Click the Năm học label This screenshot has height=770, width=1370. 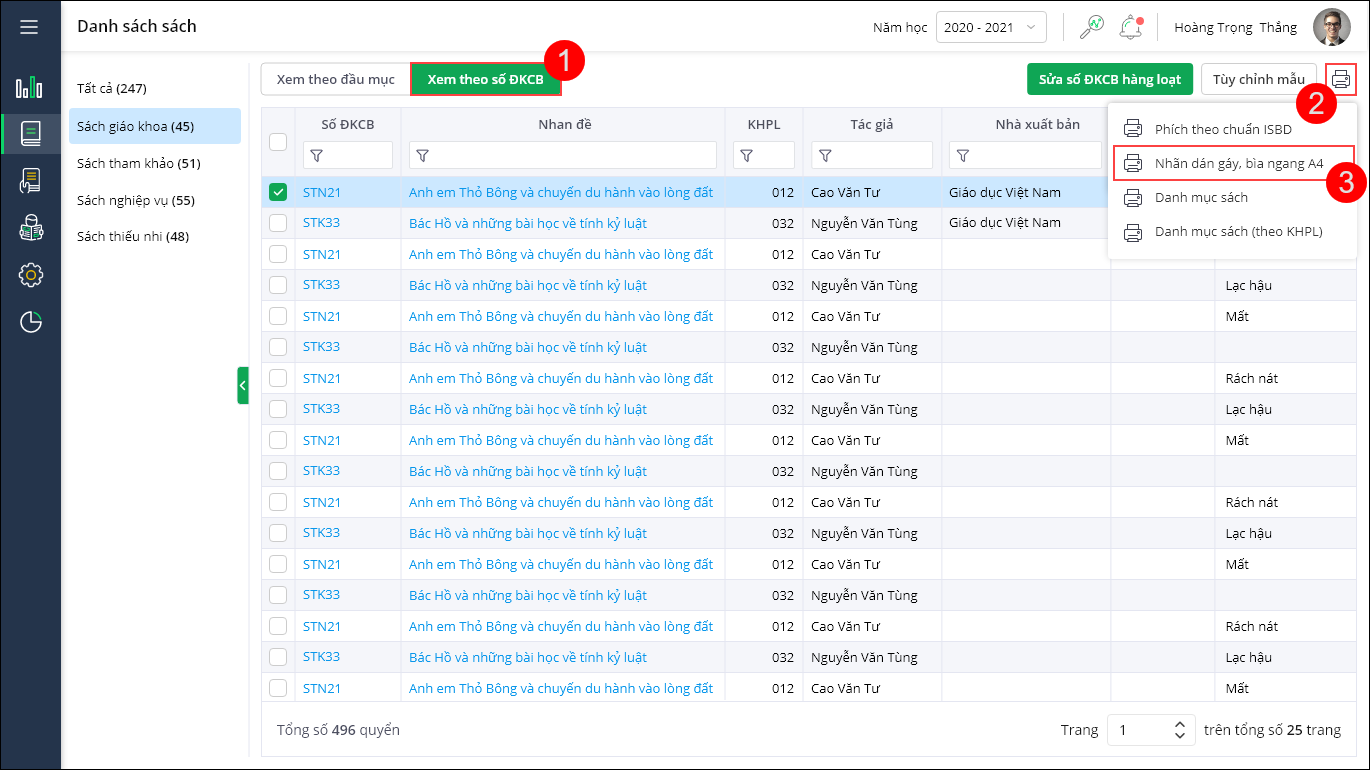tap(900, 27)
